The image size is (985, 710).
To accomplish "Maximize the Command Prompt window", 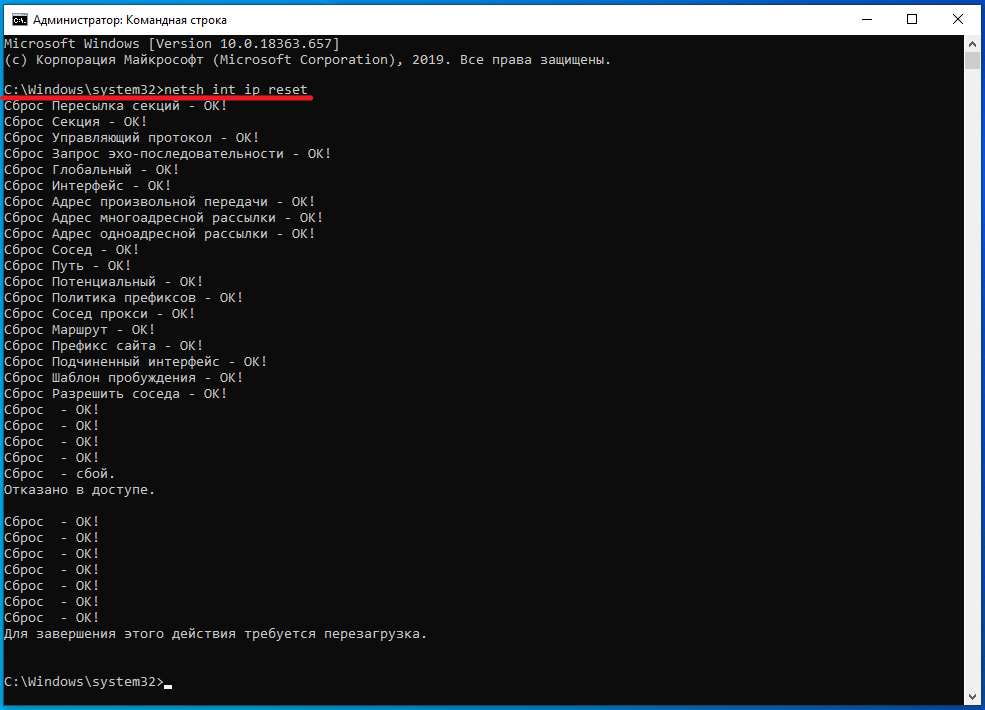I will pyautogui.click(x=912, y=19).
